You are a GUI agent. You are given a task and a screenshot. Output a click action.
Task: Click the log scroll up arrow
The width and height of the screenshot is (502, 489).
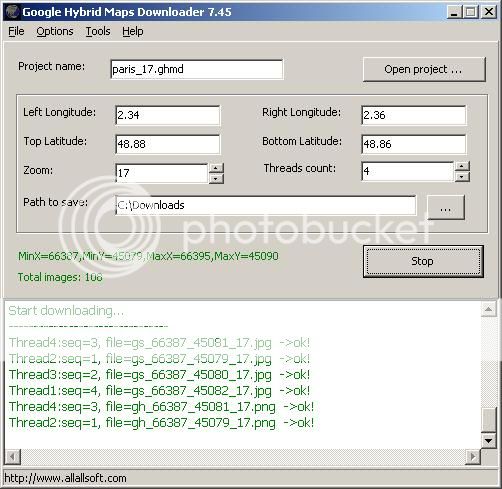(x=489, y=310)
